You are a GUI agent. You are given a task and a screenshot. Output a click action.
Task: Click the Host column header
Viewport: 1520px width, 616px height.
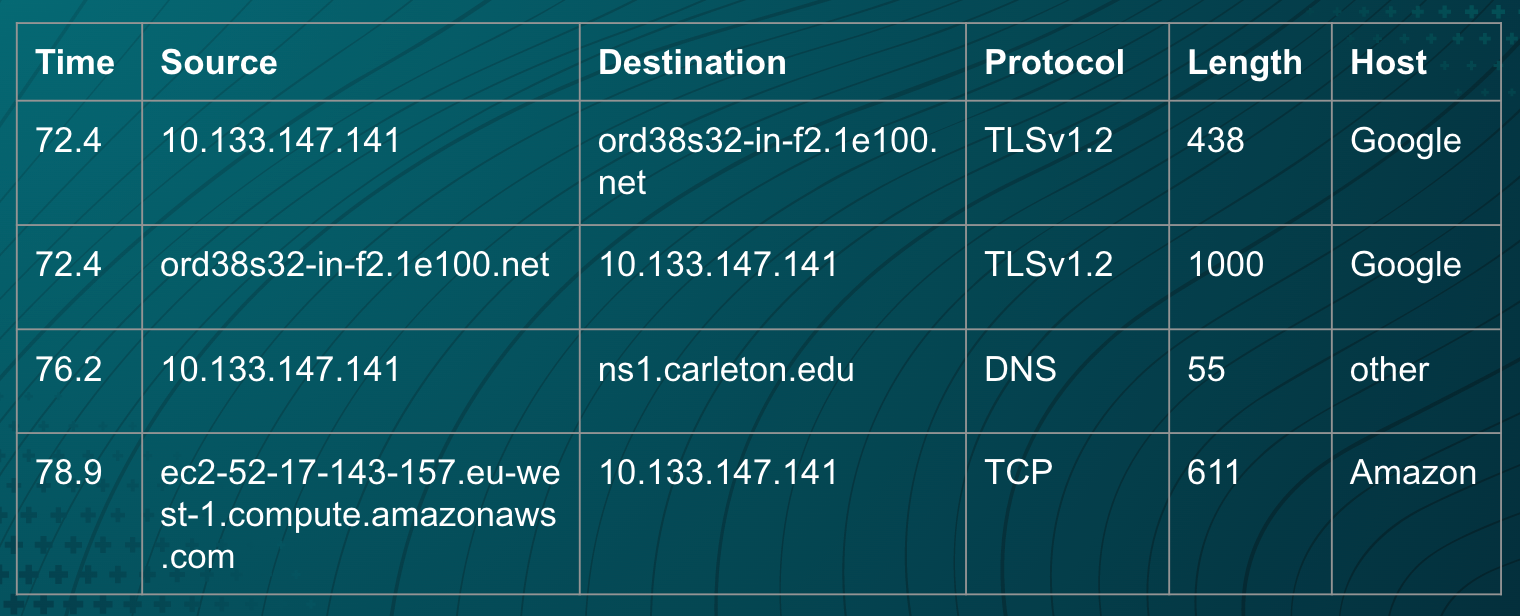click(x=1389, y=63)
